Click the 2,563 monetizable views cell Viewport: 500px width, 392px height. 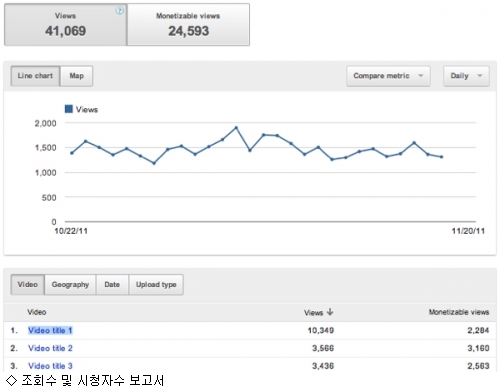[478, 366]
